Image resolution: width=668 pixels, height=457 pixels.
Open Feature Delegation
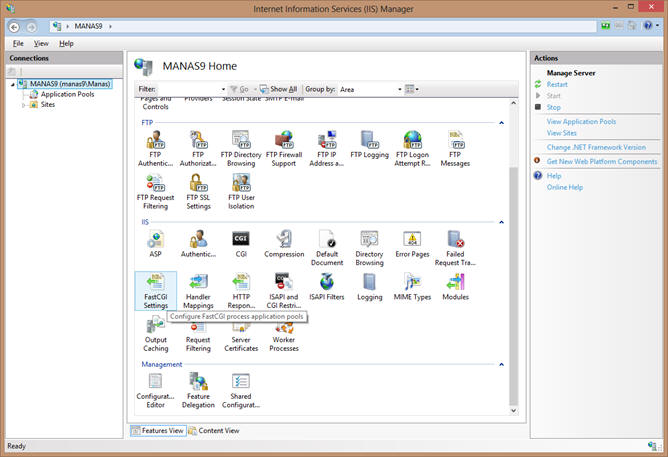tap(198, 391)
